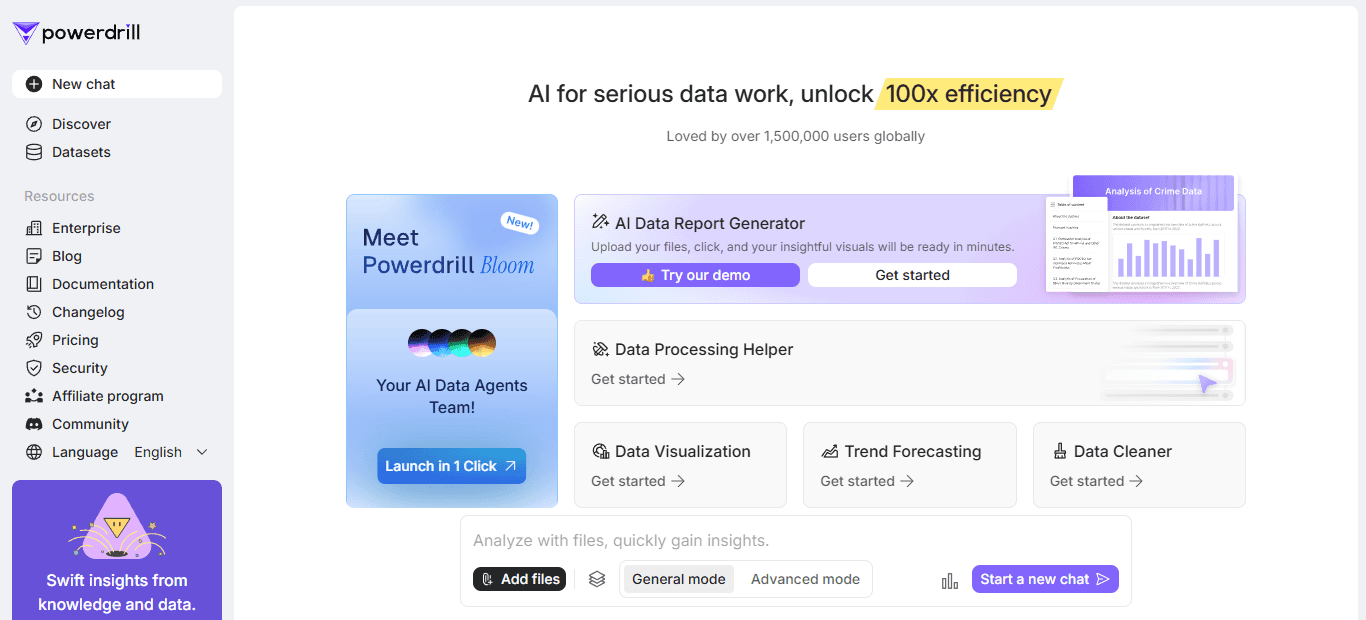The width and height of the screenshot is (1366, 620).
Task: Click the layers icon beside Add files
Action: pyautogui.click(x=597, y=579)
